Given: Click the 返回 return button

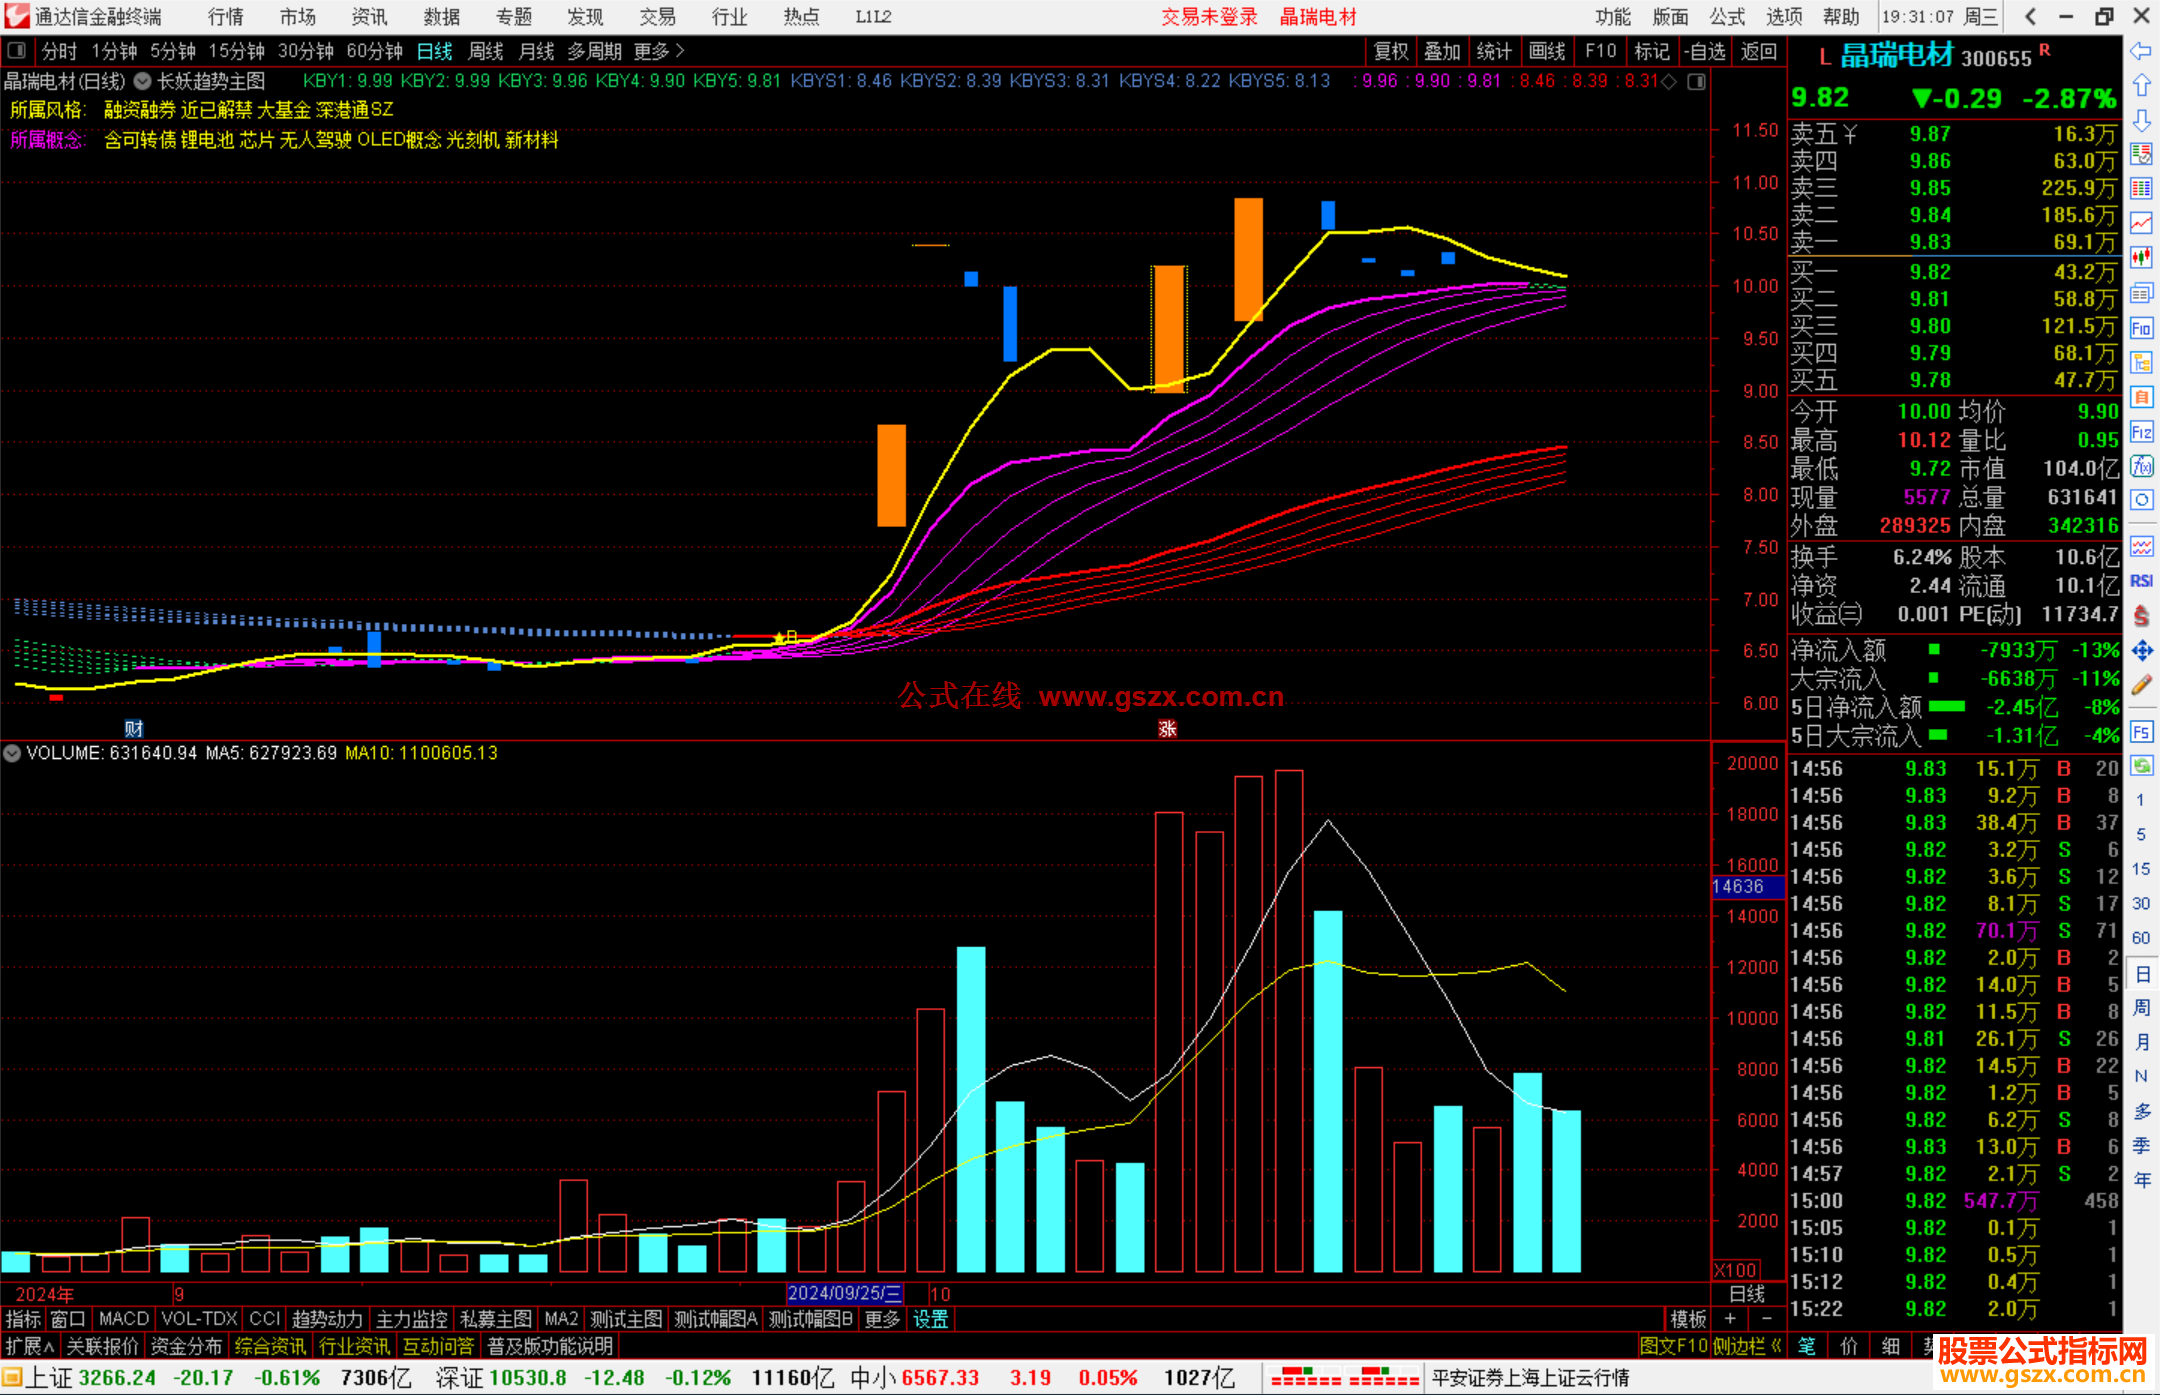Looking at the screenshot, I should [x=1759, y=51].
